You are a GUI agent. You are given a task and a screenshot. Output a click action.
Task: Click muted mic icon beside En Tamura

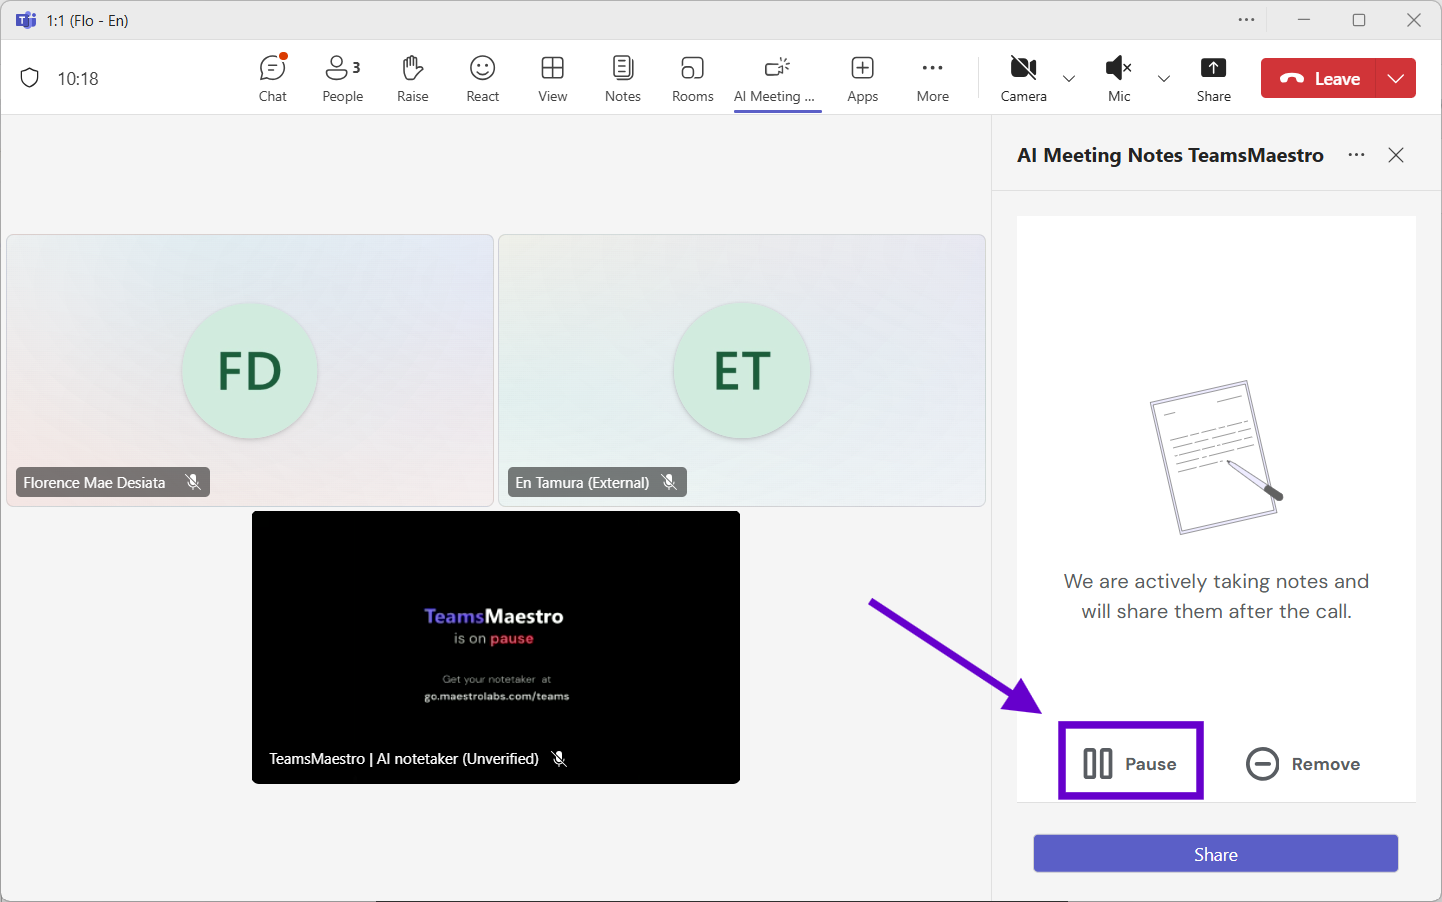tap(669, 482)
